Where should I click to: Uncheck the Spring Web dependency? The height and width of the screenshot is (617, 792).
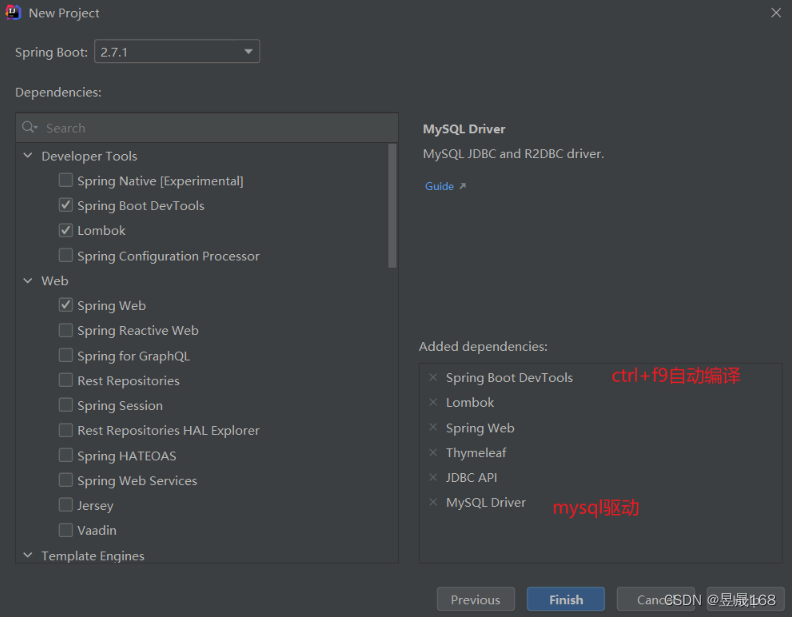(66, 305)
